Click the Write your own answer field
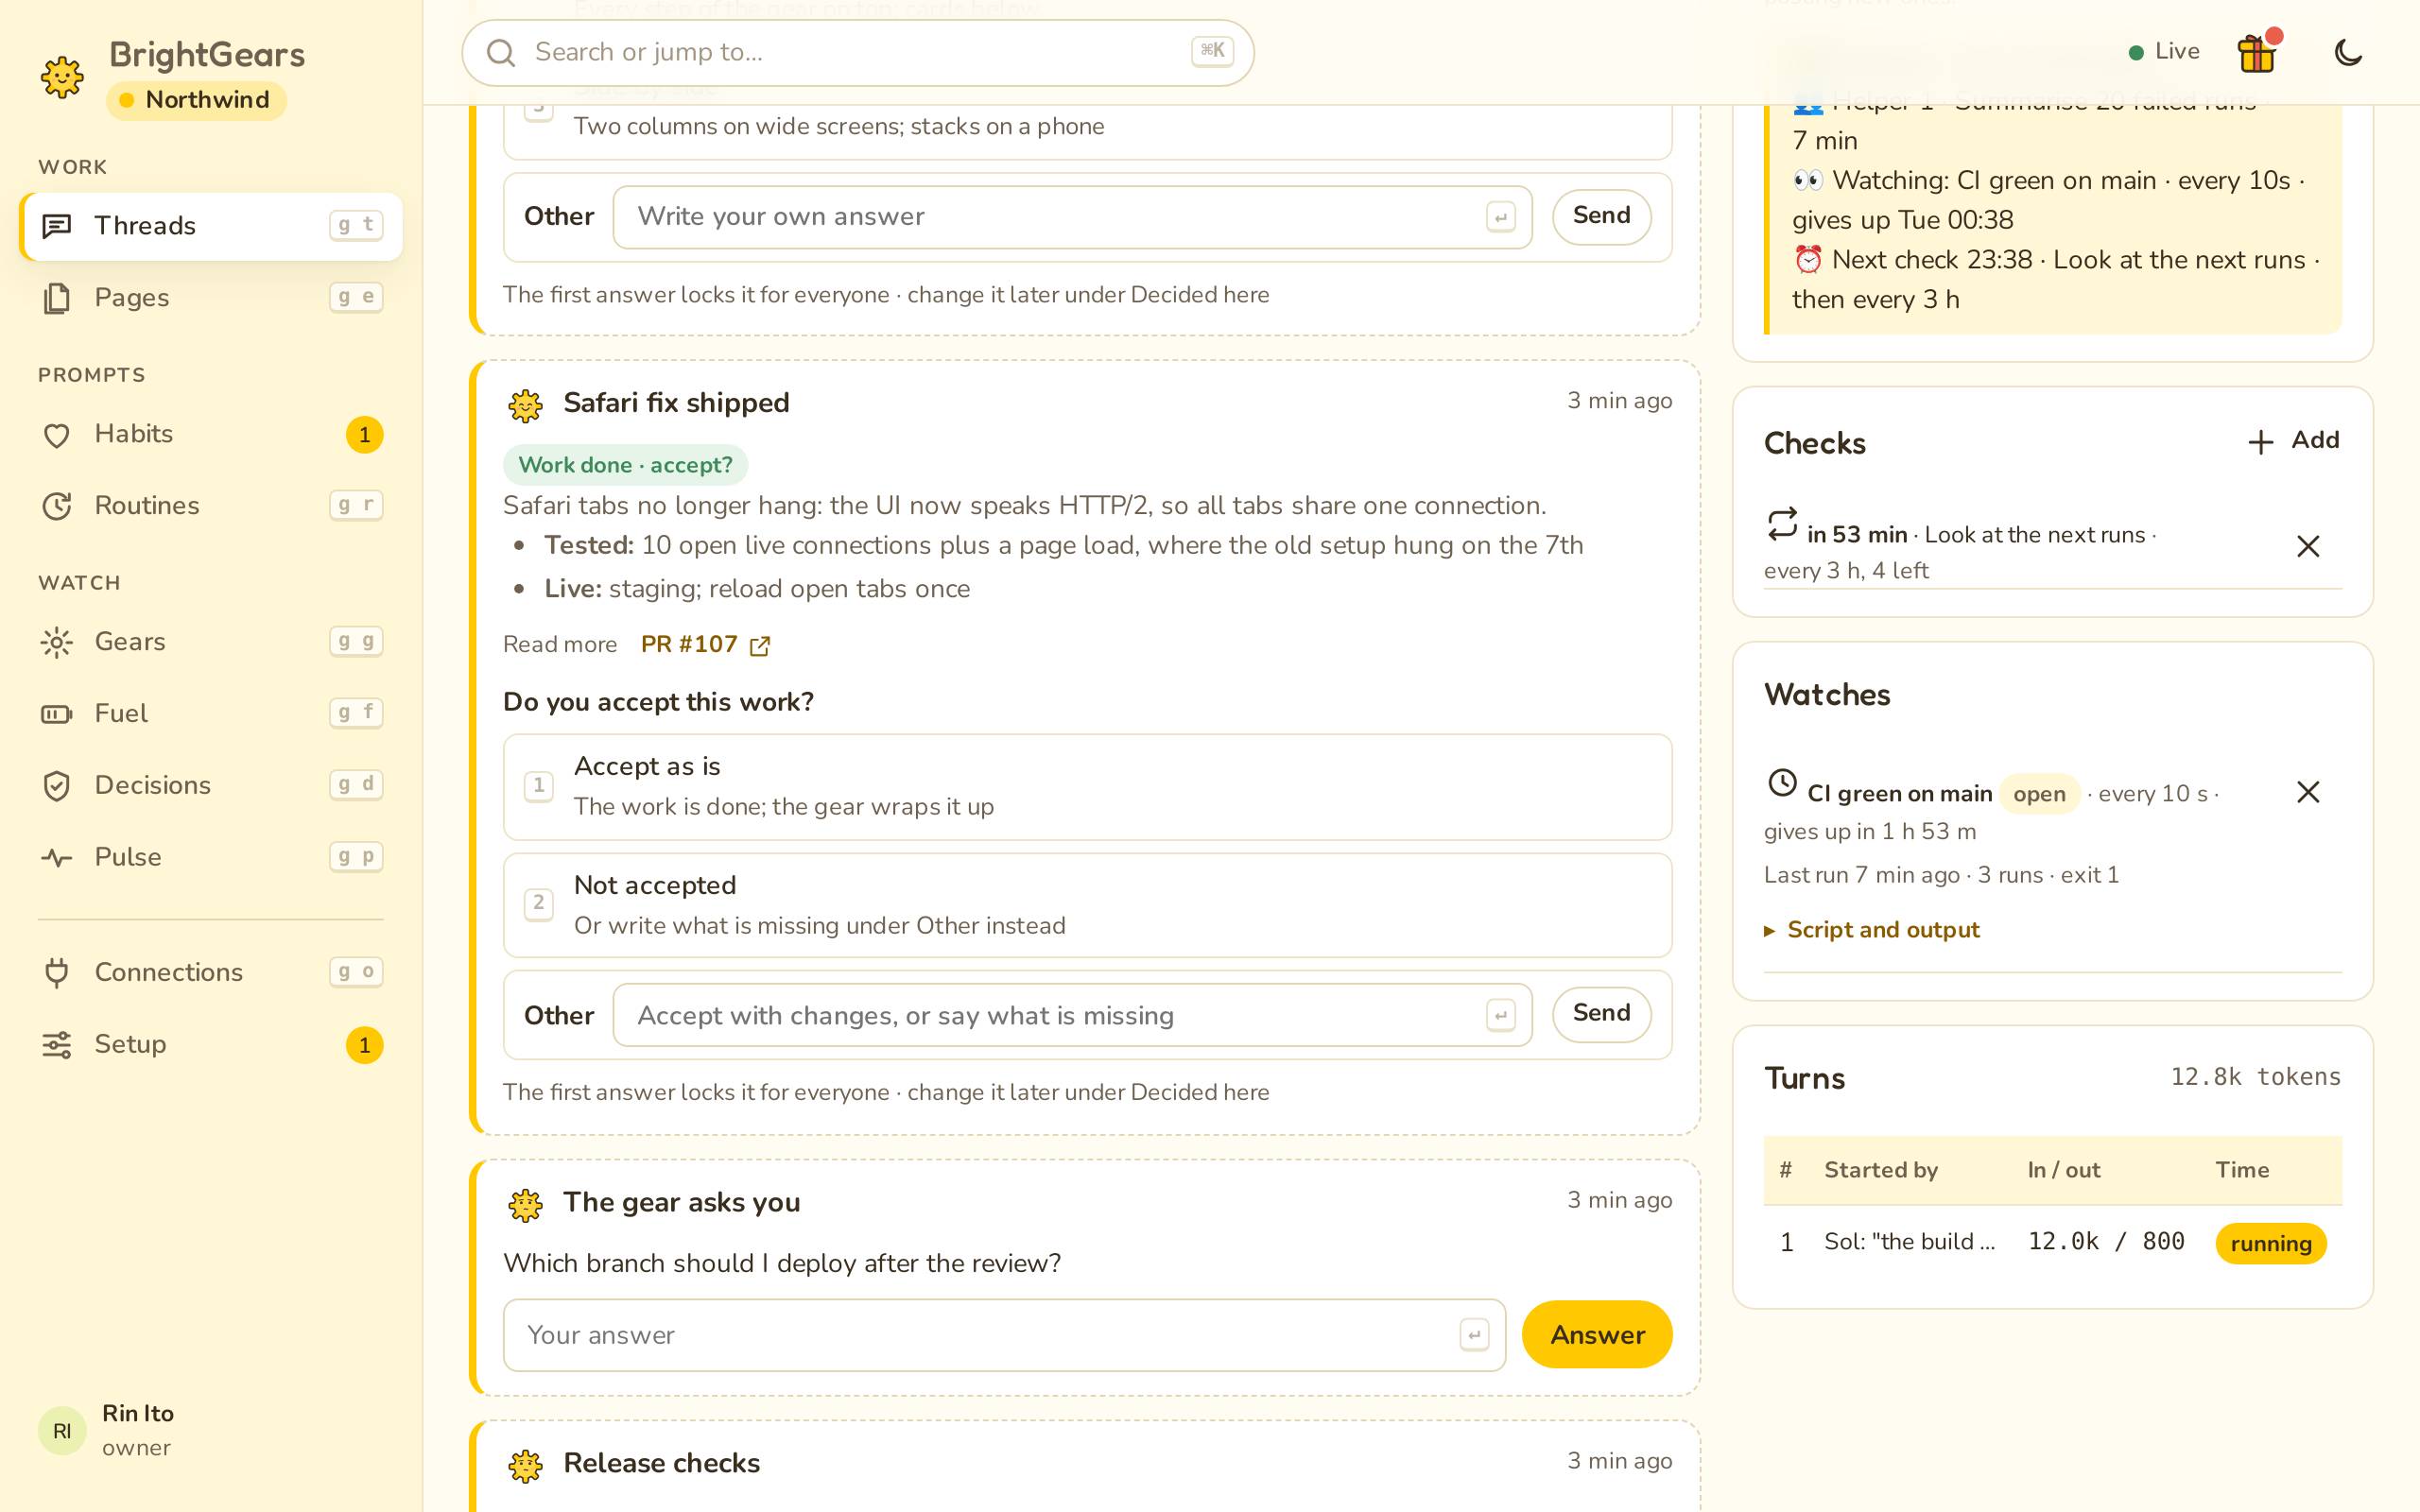This screenshot has height=1512, width=2420. coord(1072,217)
